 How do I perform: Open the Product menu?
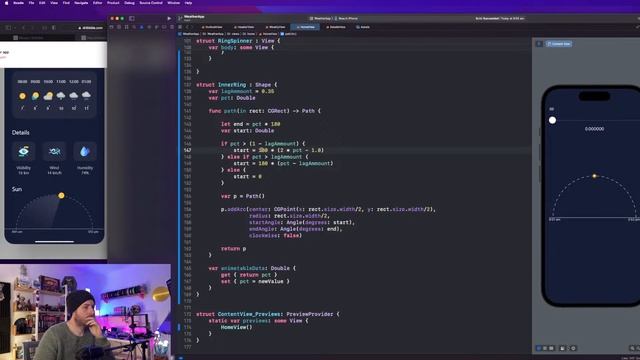pyautogui.click(x=113, y=3)
